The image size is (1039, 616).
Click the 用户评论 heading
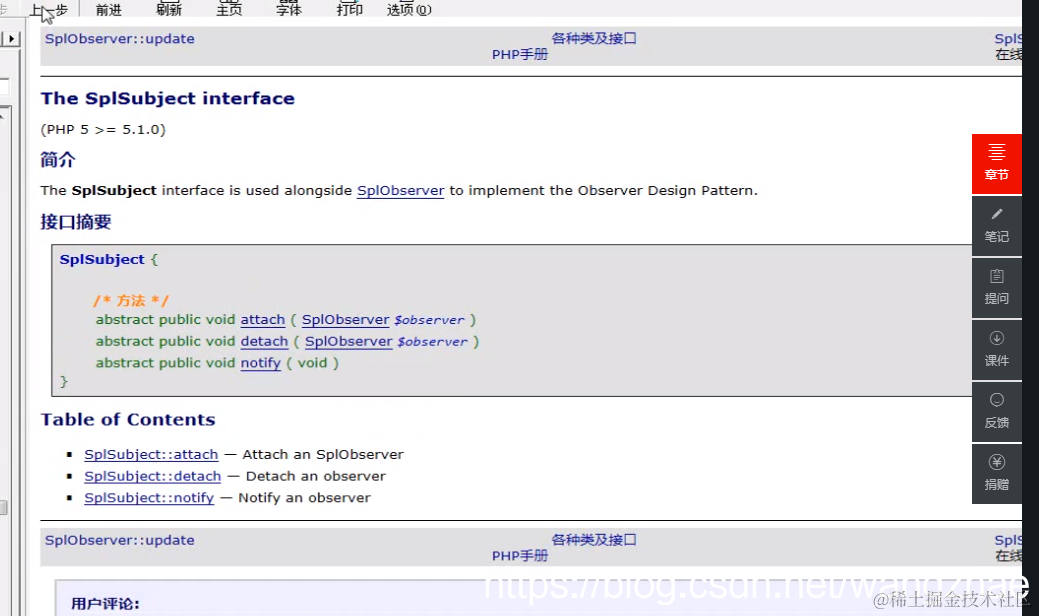point(105,604)
